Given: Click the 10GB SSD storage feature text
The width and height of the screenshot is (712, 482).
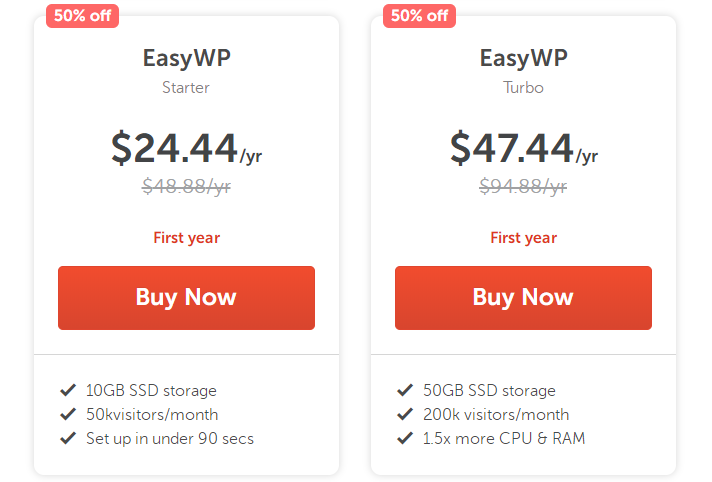Looking at the screenshot, I should [151, 390].
